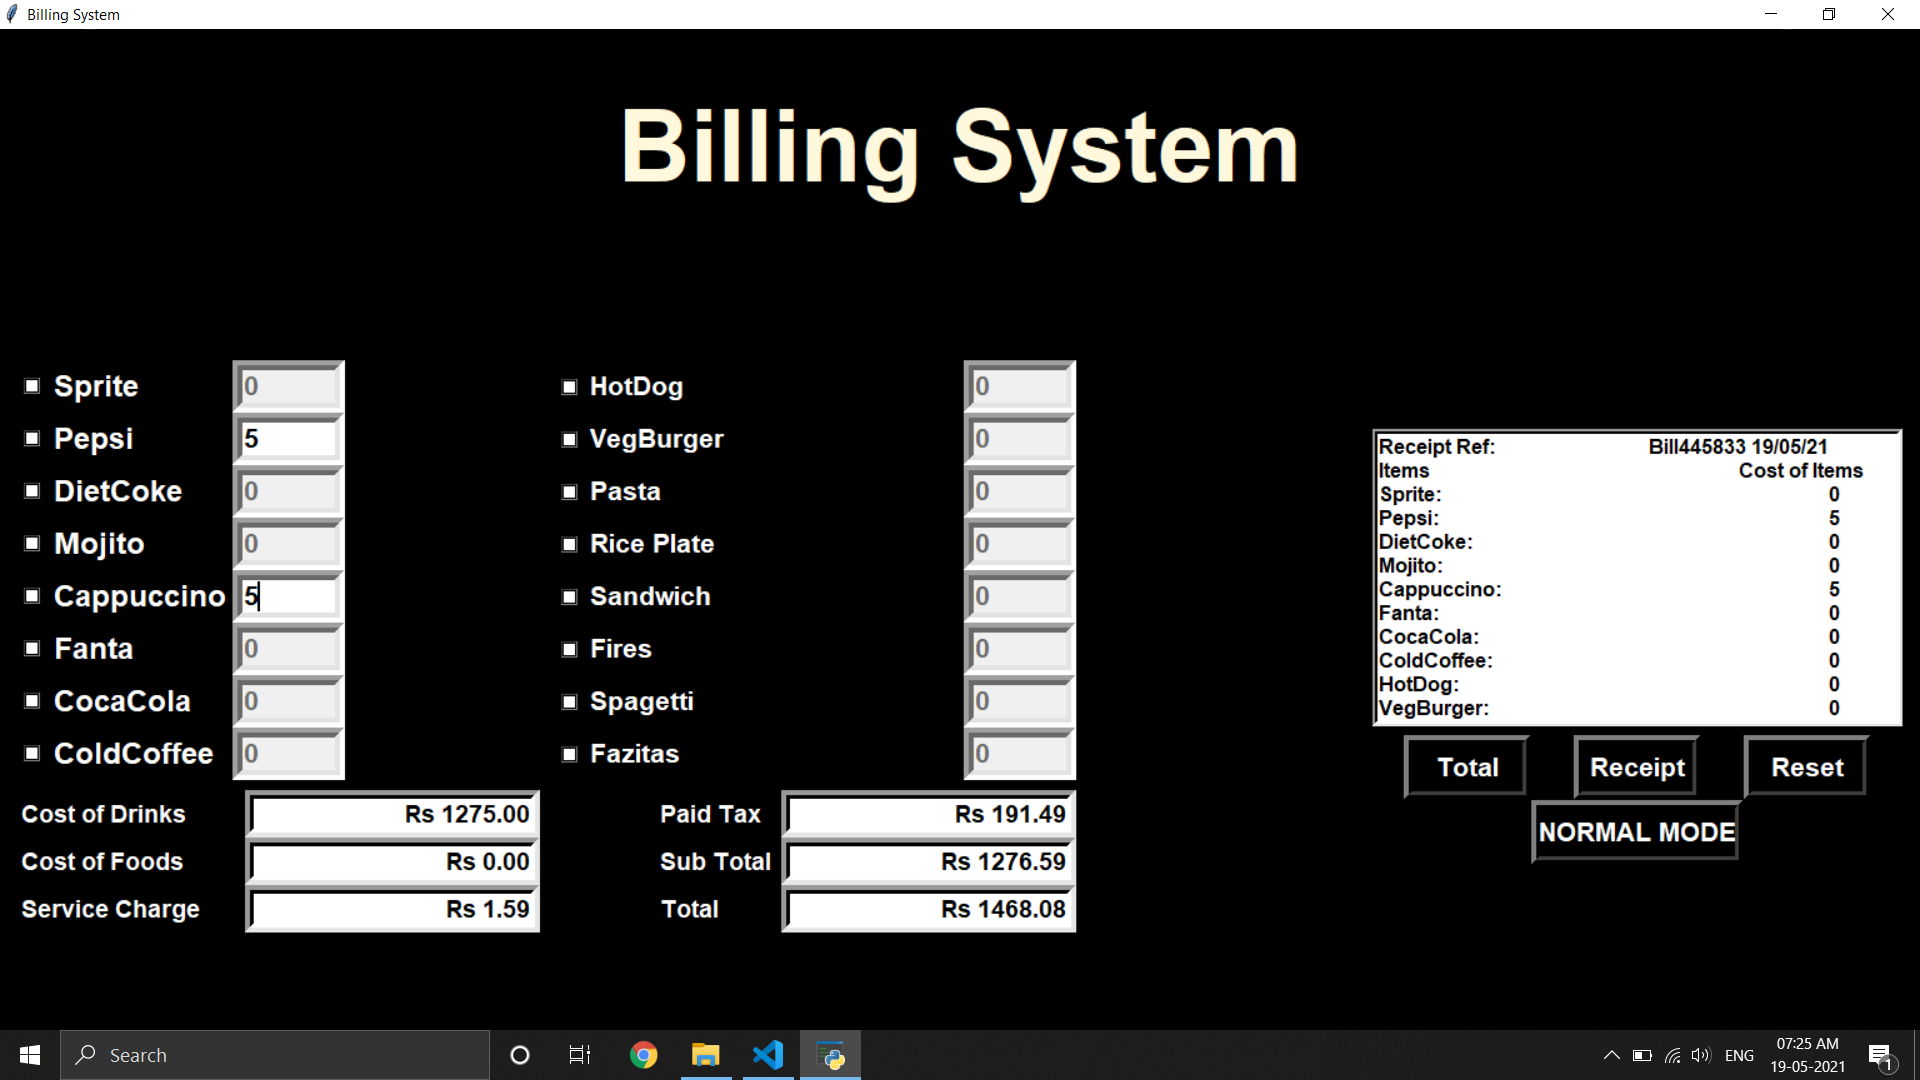The width and height of the screenshot is (1920, 1080).
Task: Open VS Code from the taskbar
Action: 767,1054
